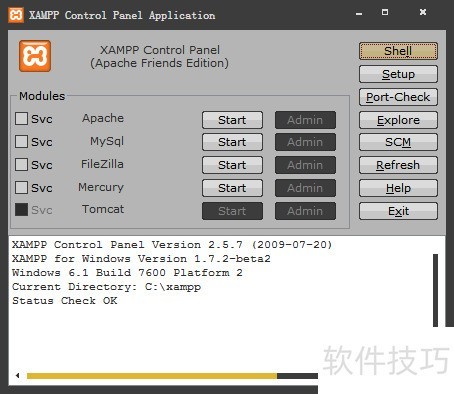Viewport: 454px width, 394px height.
Task: Open Help
Action: click(x=398, y=188)
